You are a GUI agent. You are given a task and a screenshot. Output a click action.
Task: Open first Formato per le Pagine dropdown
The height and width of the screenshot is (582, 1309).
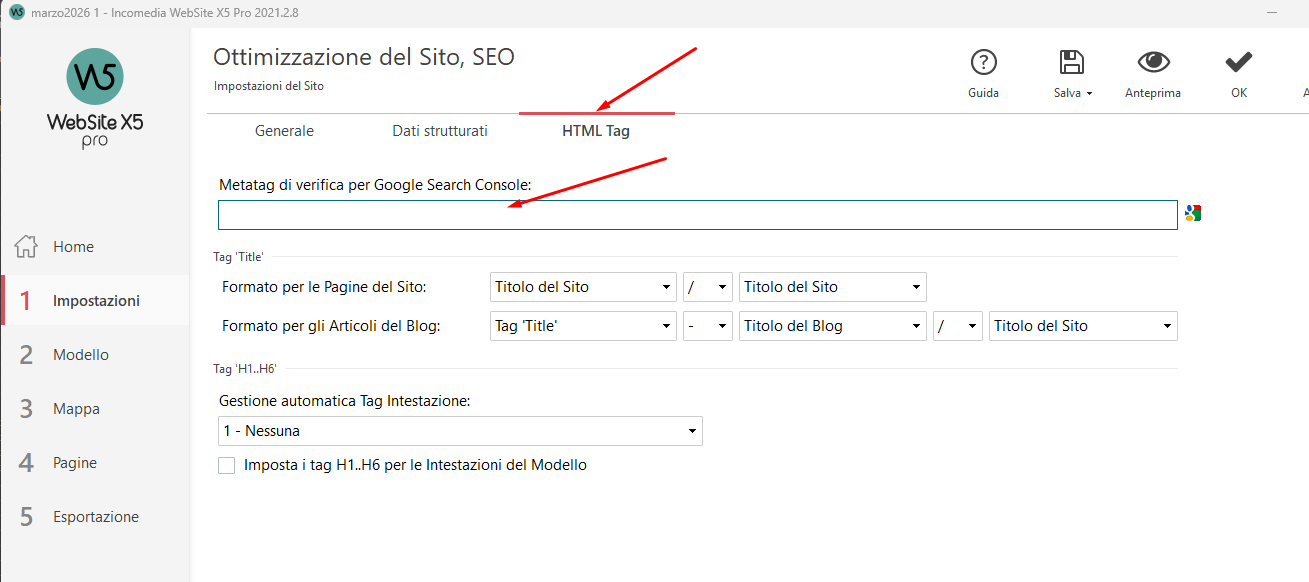[584, 287]
